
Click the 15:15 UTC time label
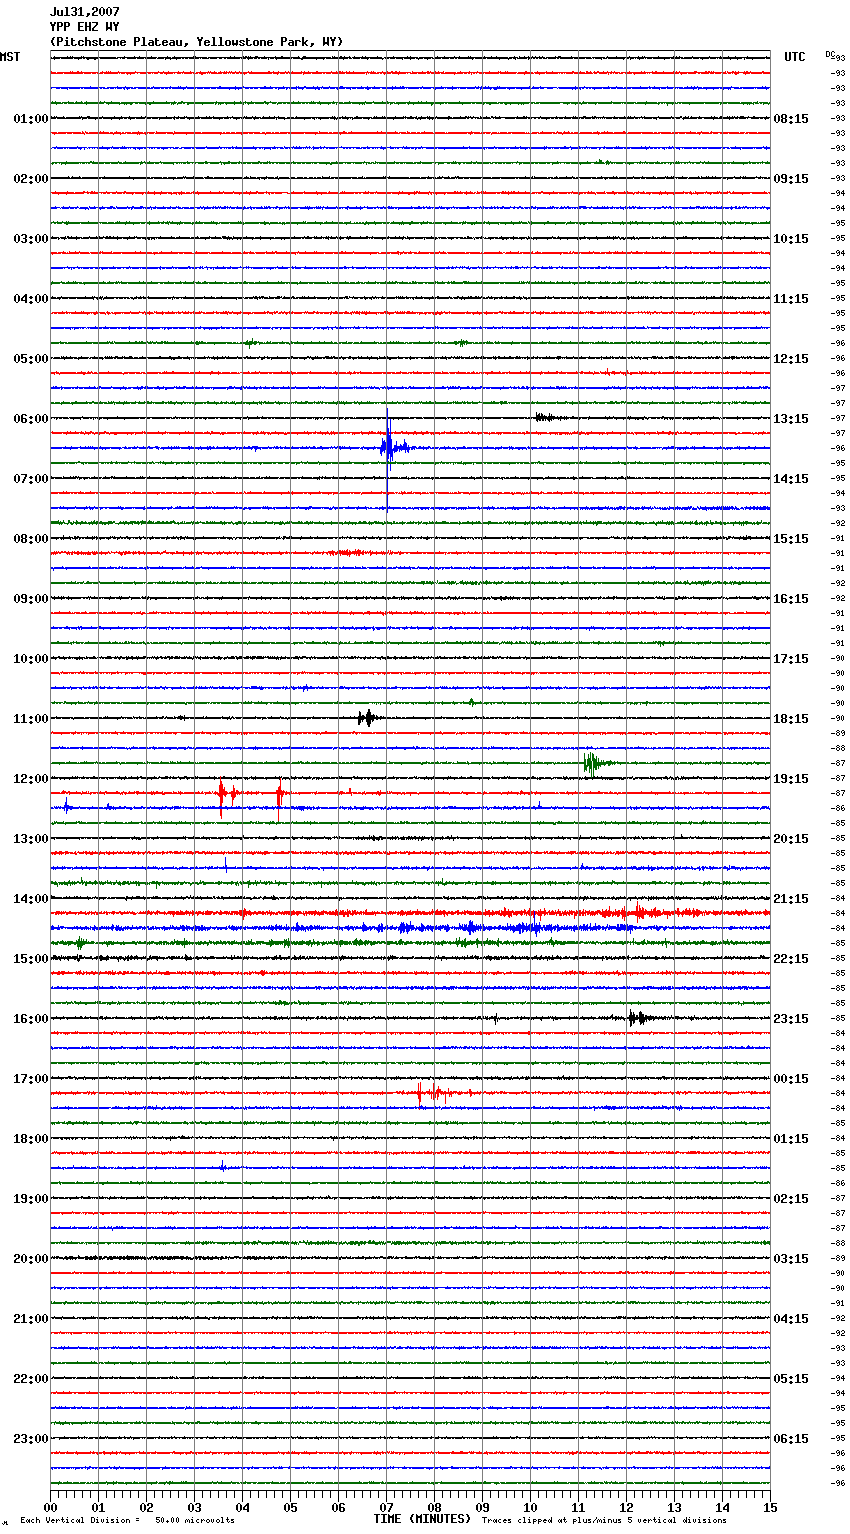click(x=791, y=539)
